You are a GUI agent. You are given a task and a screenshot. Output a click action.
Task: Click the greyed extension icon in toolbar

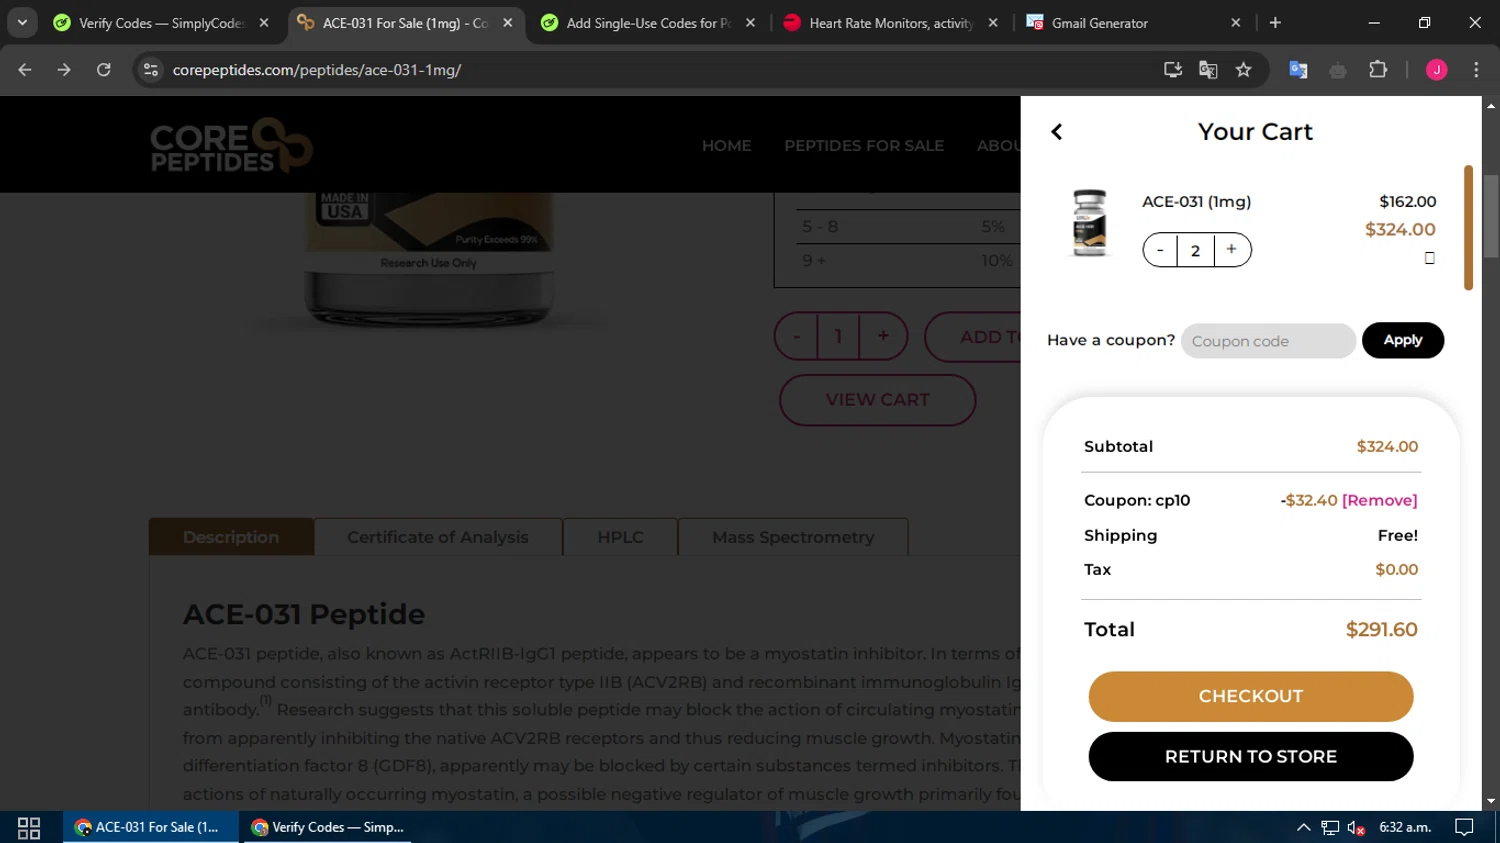pyautogui.click(x=1338, y=70)
